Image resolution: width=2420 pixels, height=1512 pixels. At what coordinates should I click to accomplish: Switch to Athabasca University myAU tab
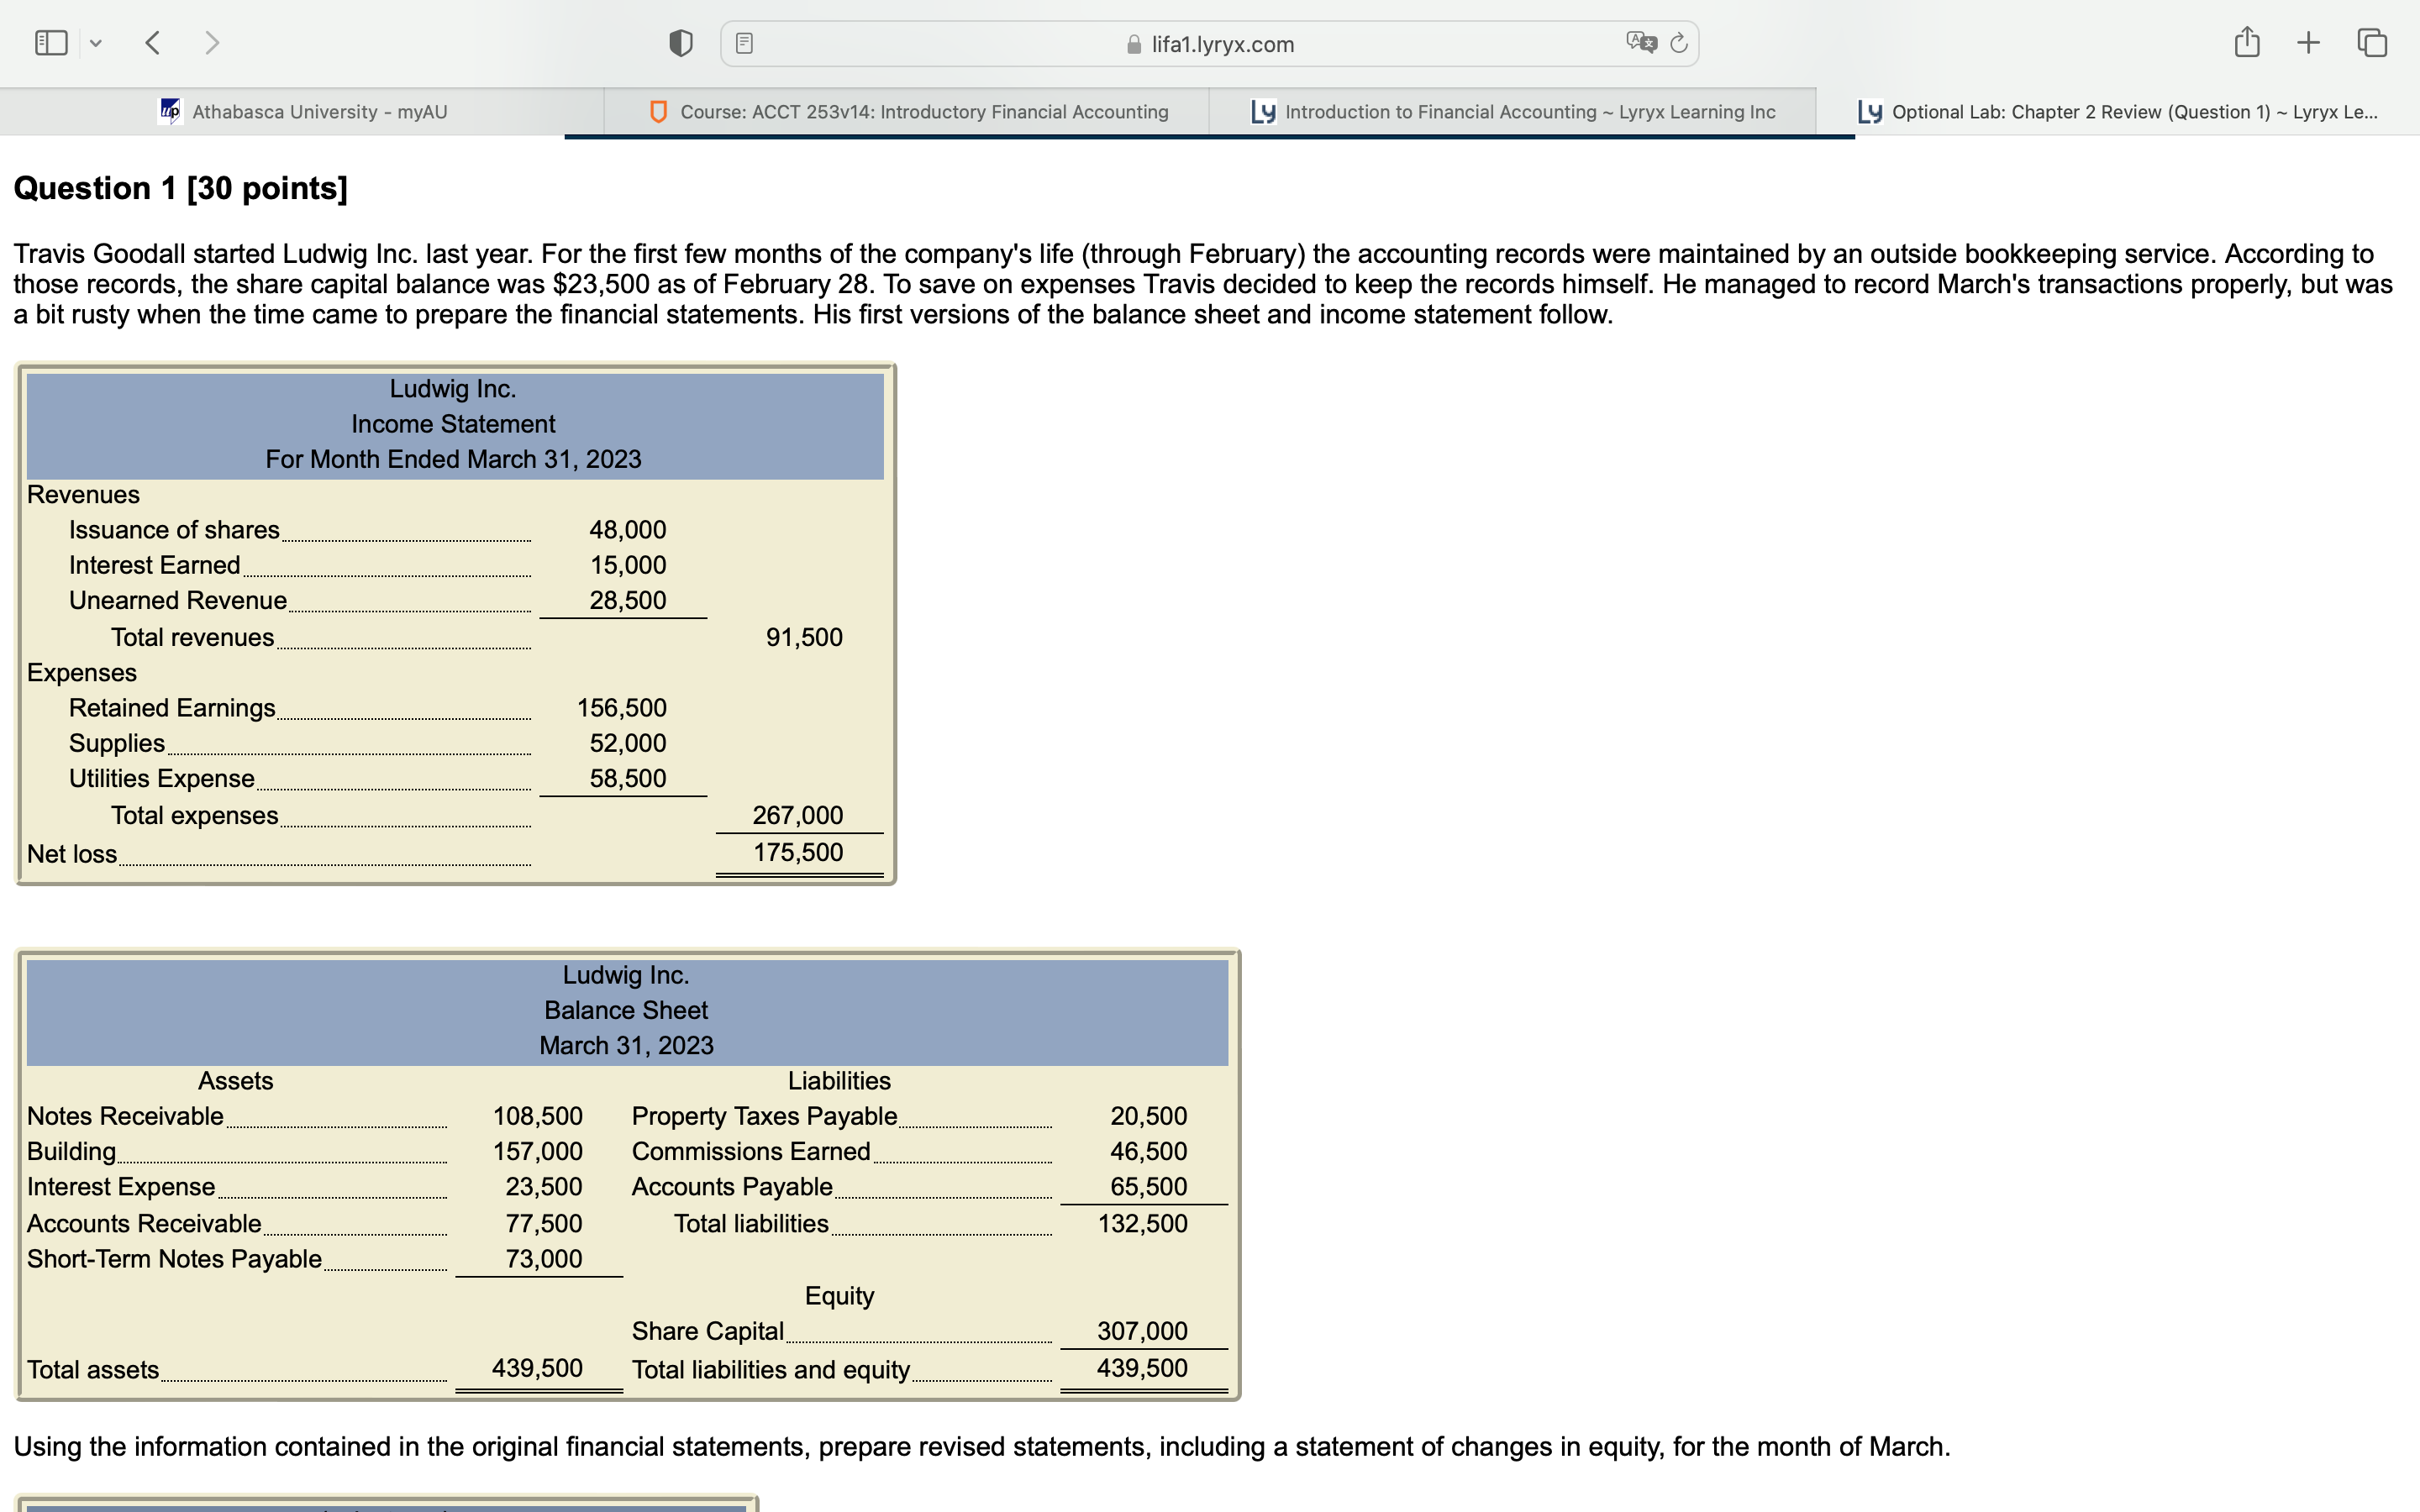point(303,112)
